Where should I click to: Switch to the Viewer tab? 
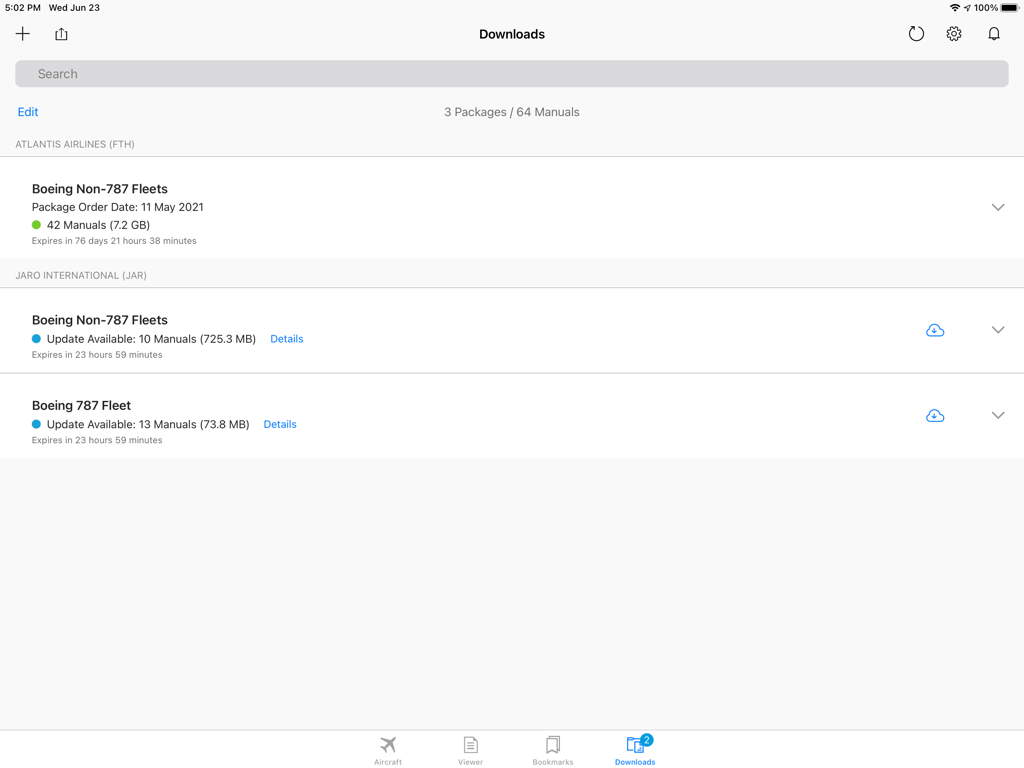(470, 750)
